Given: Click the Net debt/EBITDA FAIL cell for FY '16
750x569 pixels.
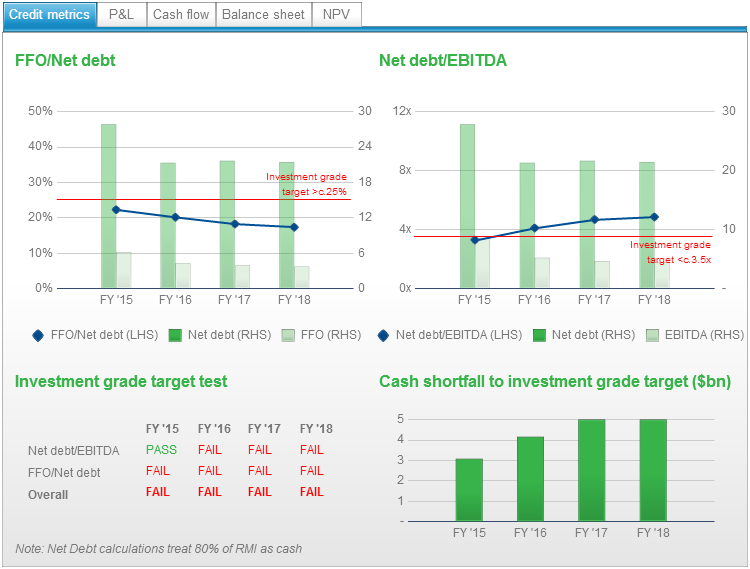Looking at the screenshot, I should pos(210,450).
